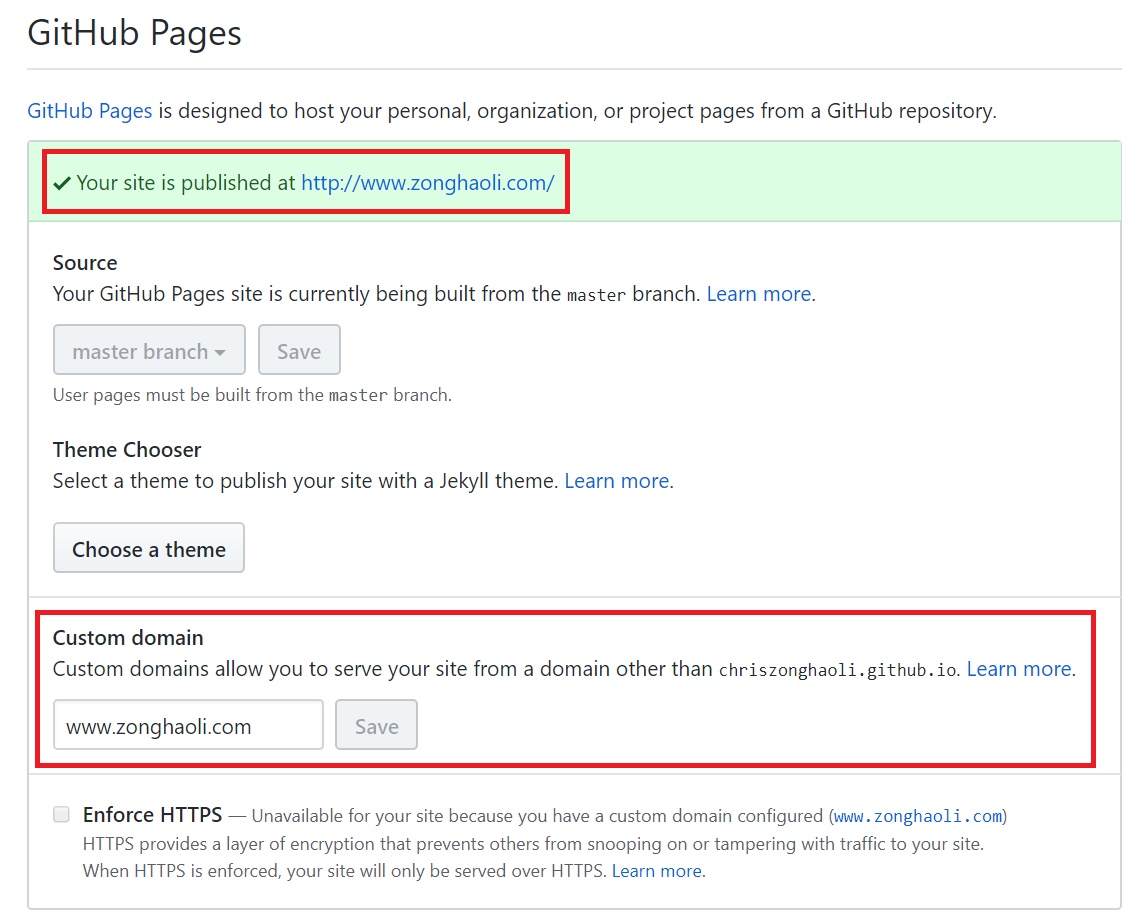This screenshot has width=1138, height=924.
Task: Click the GitHub Pages page heading
Action: (x=134, y=33)
